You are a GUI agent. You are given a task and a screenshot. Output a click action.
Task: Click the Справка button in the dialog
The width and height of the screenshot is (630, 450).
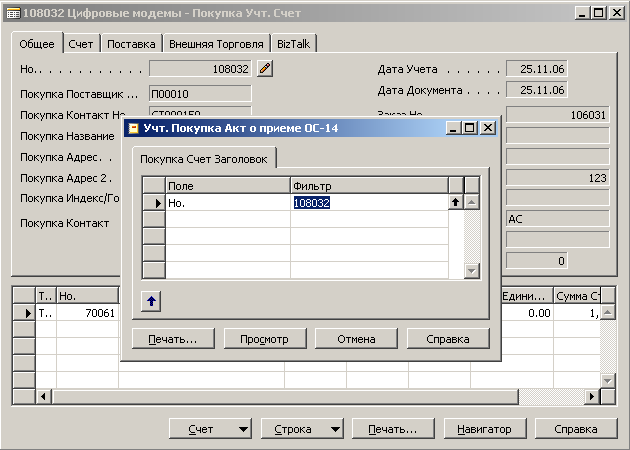[448, 339]
